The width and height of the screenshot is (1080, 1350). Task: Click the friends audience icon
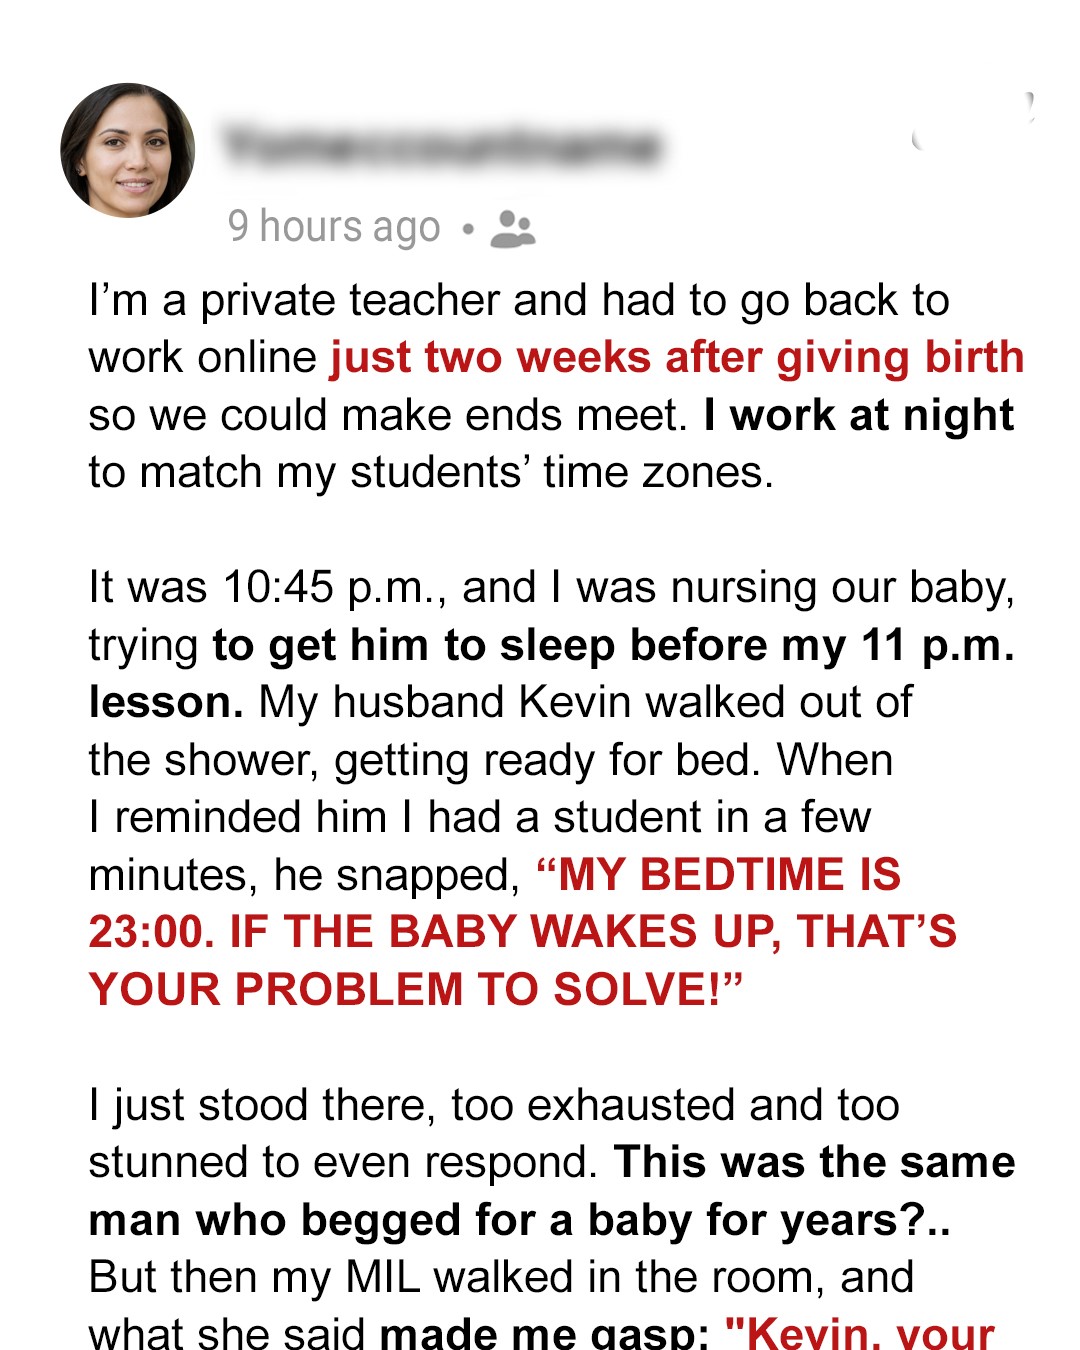[x=513, y=229]
